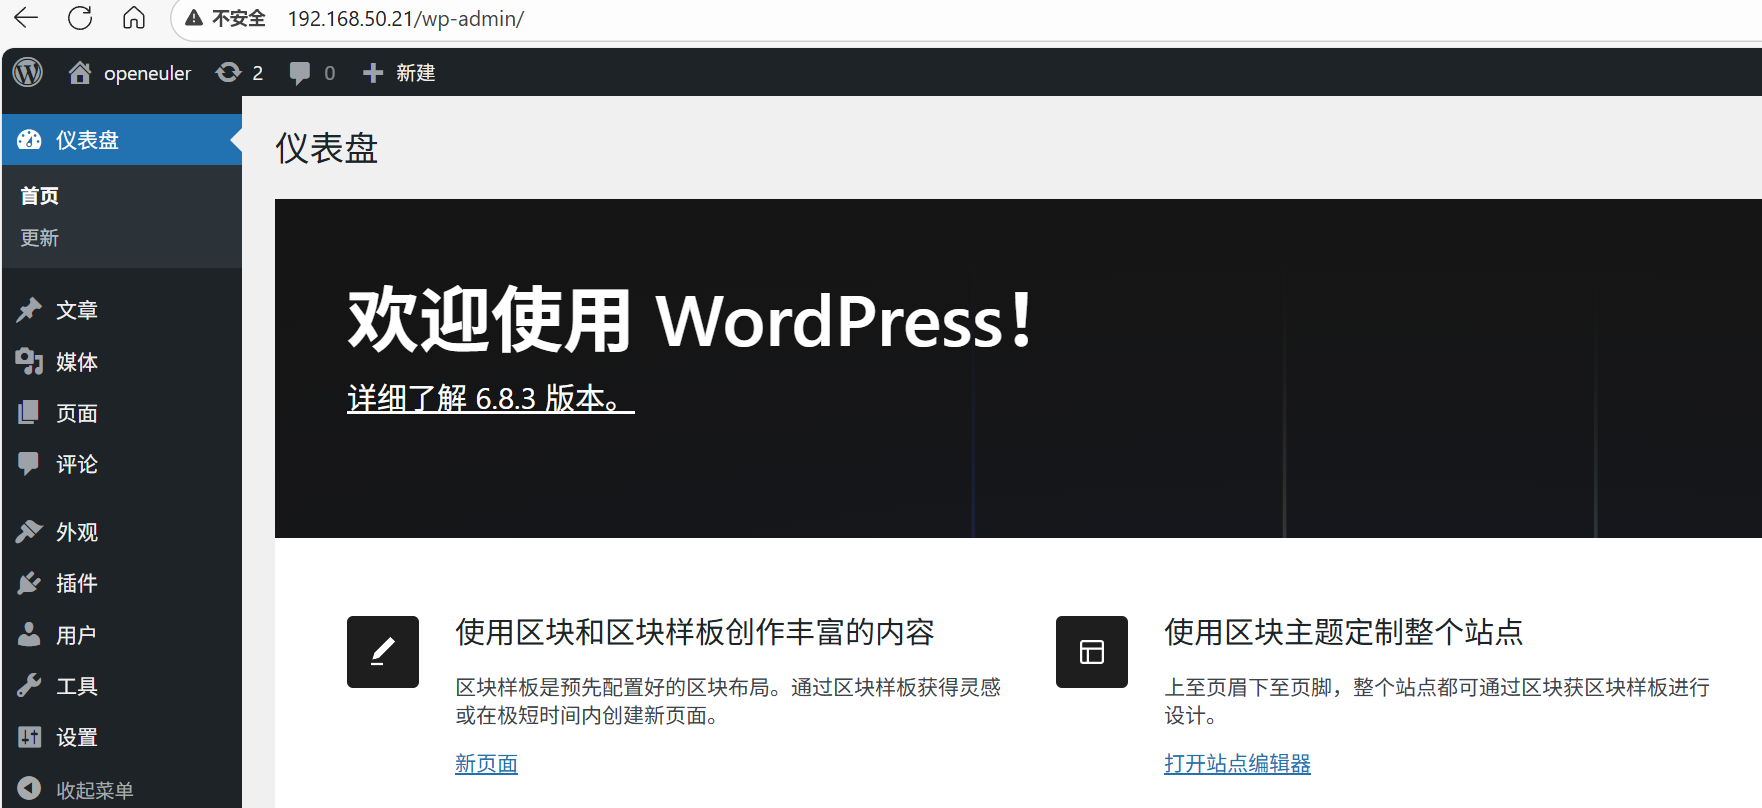Click the layout icon tile for site customization

(1092, 652)
